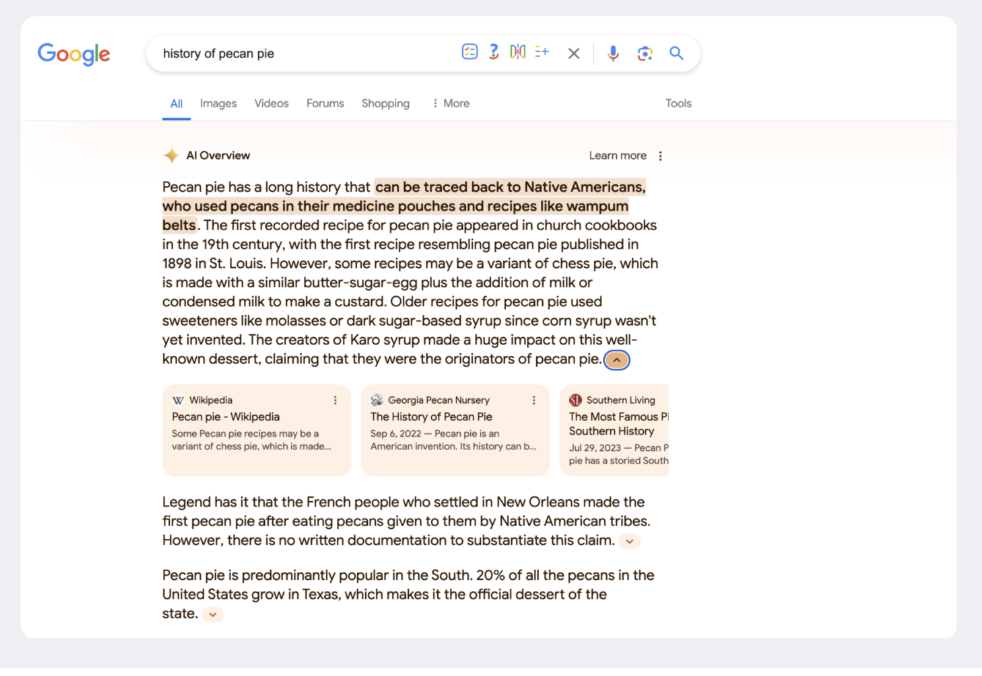This screenshot has width=982, height=676.
Task: Click the Georgia Pecan Nursery source name
Action: tap(438, 400)
